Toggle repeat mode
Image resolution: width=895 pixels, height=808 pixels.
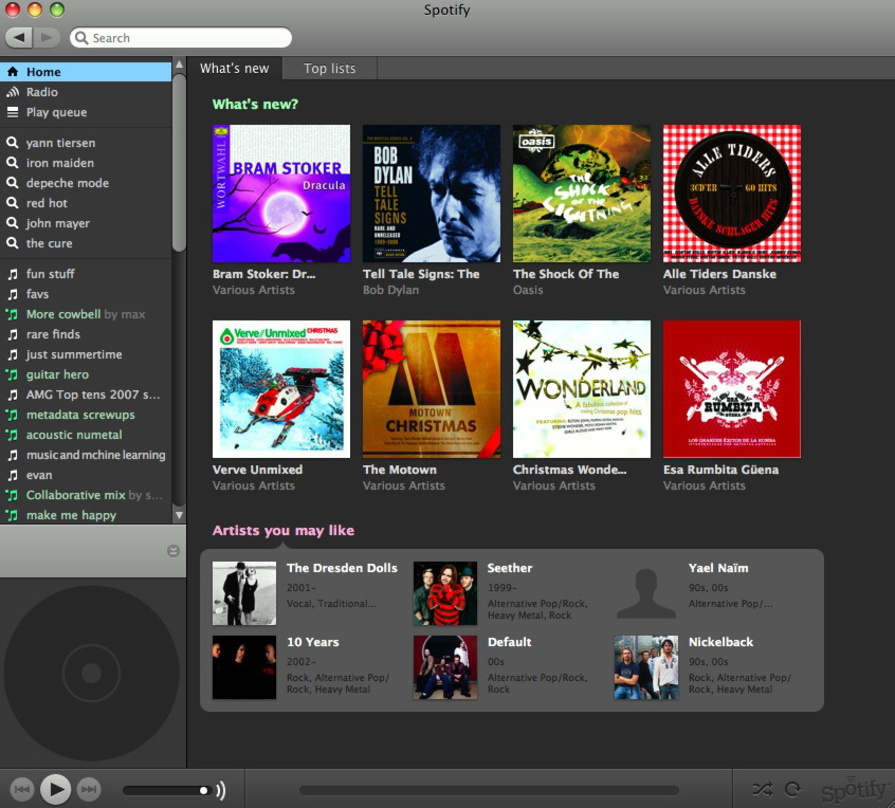[793, 789]
